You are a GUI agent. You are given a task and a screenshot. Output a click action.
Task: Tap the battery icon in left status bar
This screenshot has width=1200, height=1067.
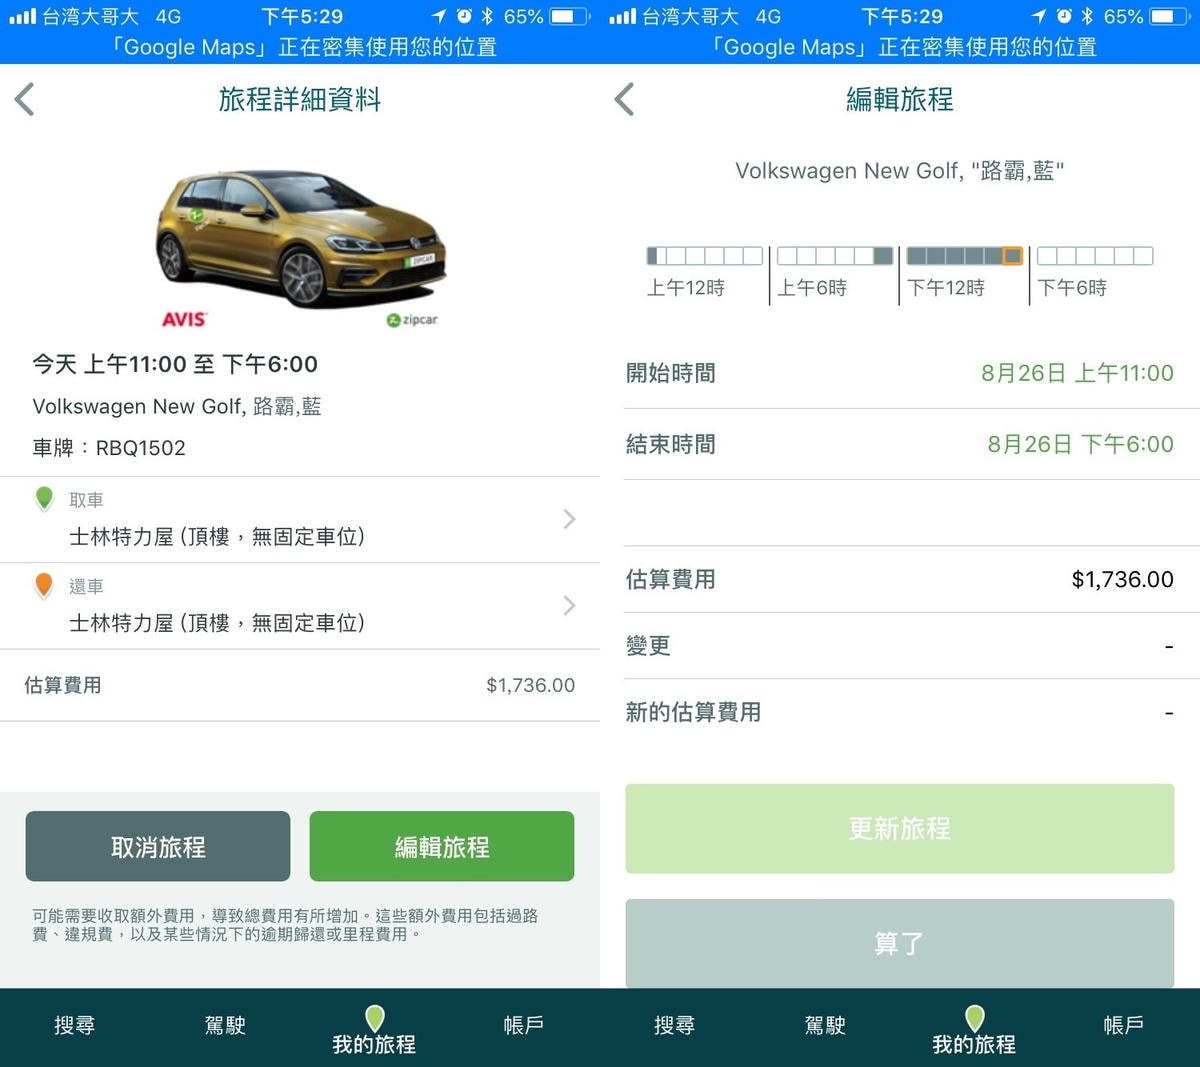coord(568,16)
